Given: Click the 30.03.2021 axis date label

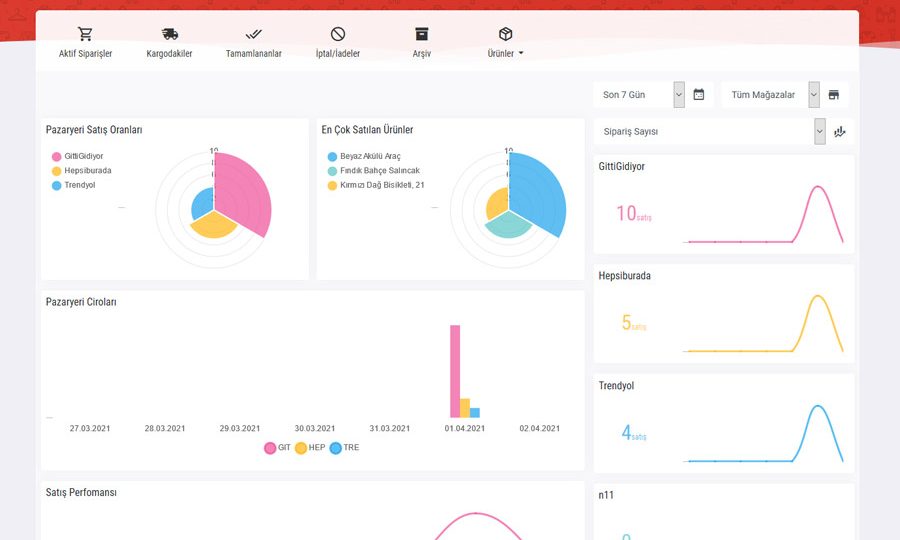Looking at the screenshot, I should pyautogui.click(x=315, y=428).
